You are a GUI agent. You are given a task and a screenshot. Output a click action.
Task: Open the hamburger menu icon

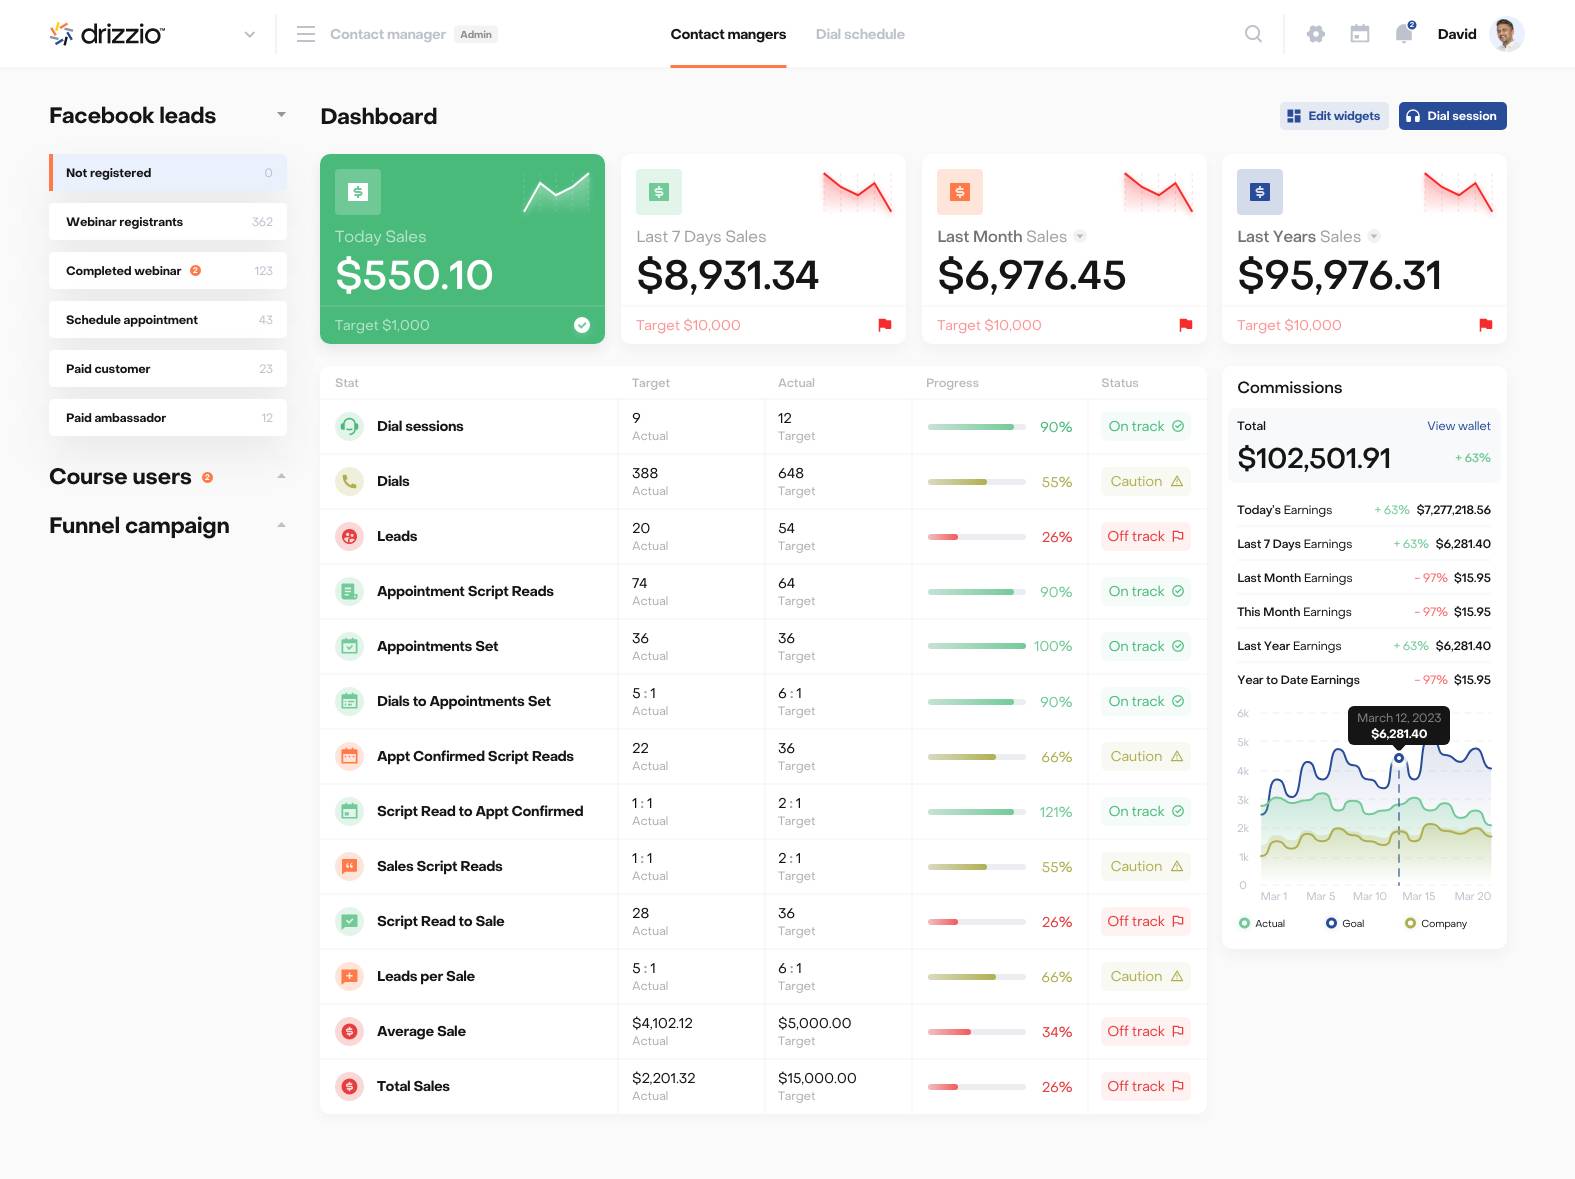(306, 34)
